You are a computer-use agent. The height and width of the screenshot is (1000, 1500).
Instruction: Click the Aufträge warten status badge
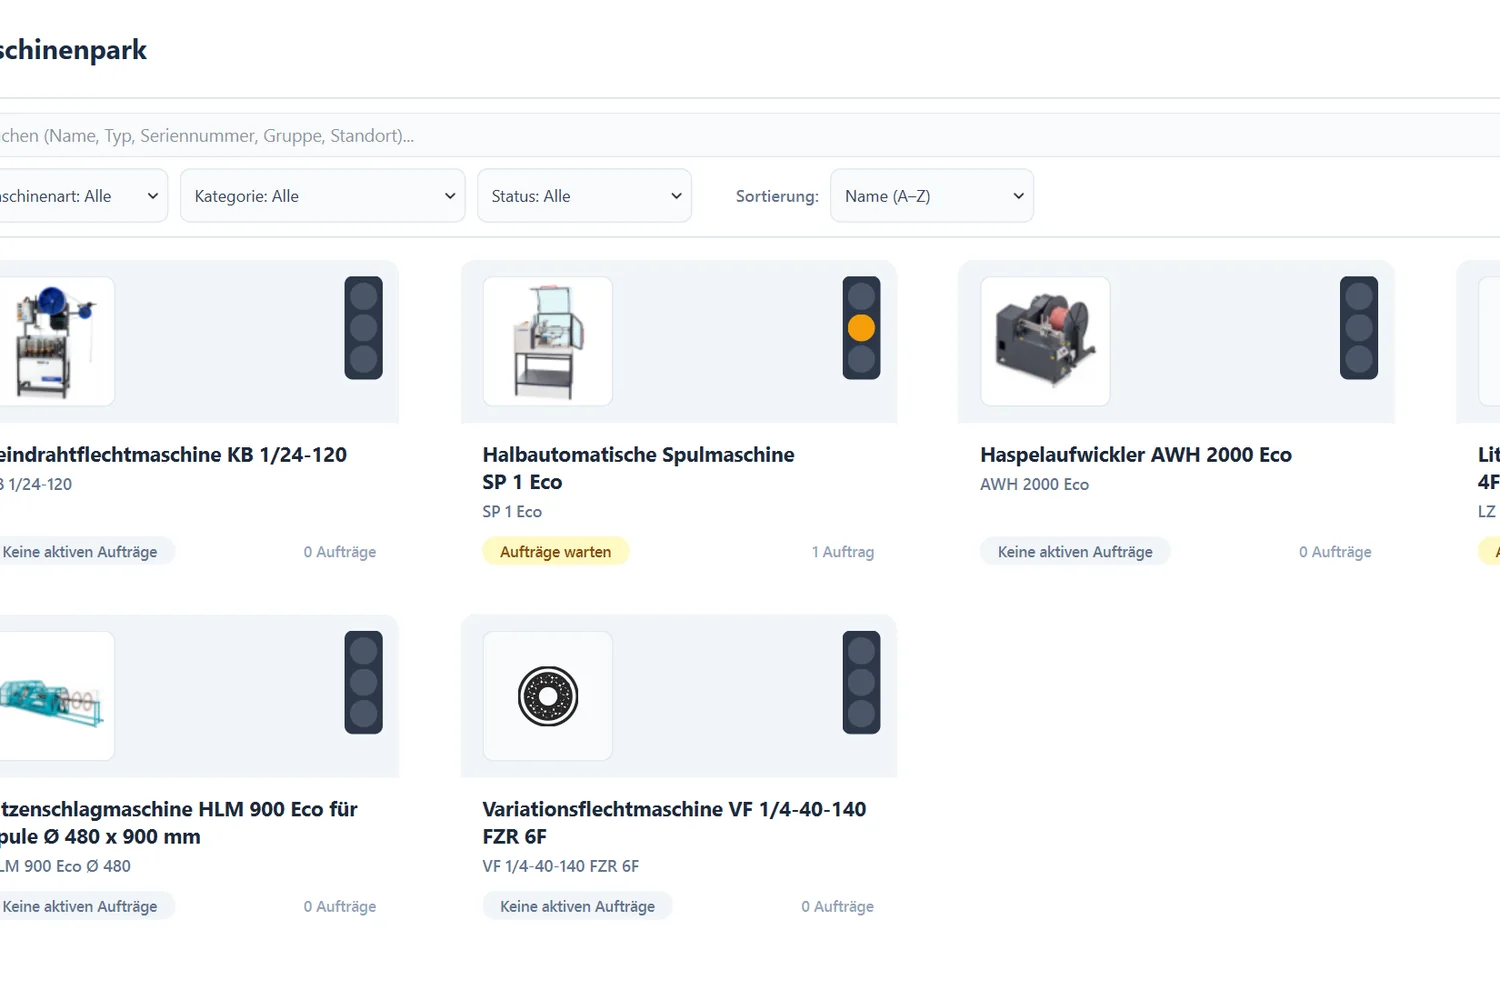[556, 552]
